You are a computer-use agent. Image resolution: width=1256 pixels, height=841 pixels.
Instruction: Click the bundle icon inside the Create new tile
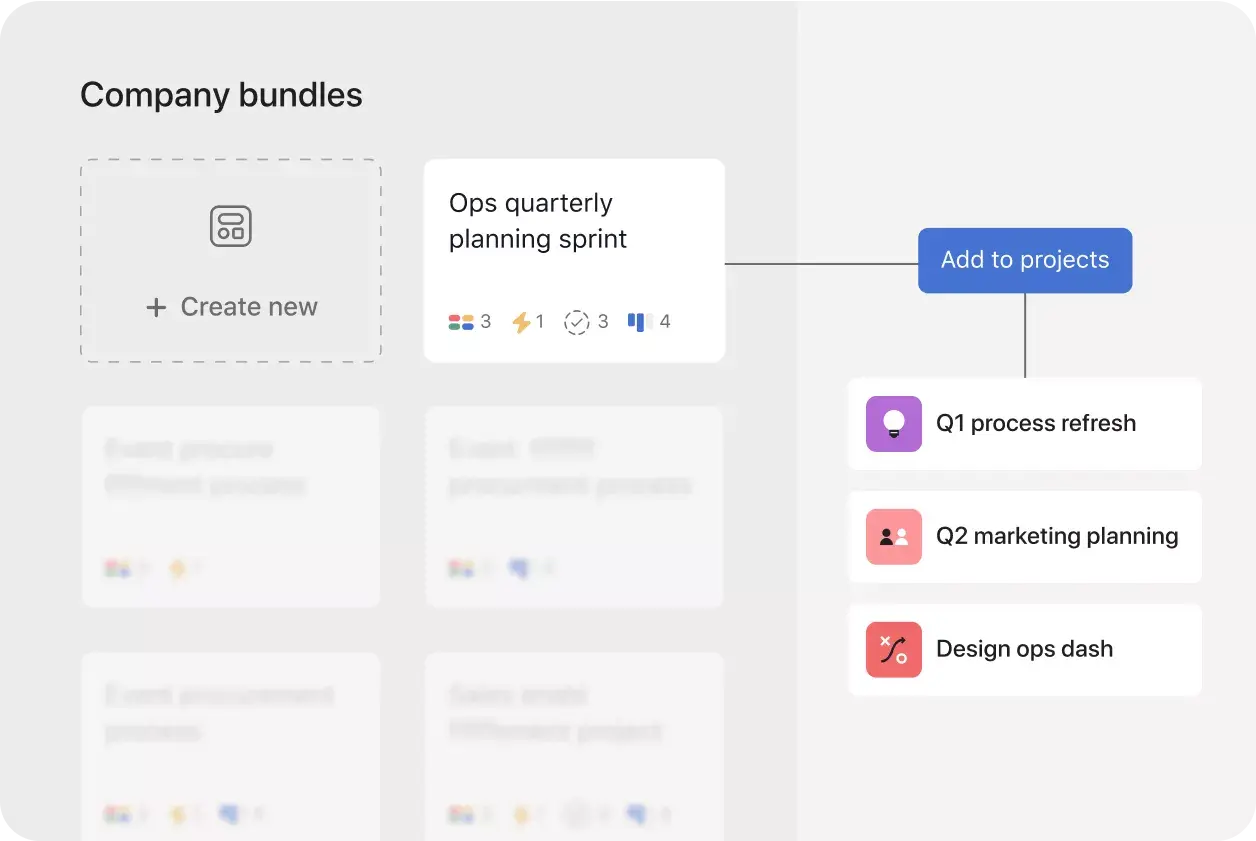coord(230,225)
